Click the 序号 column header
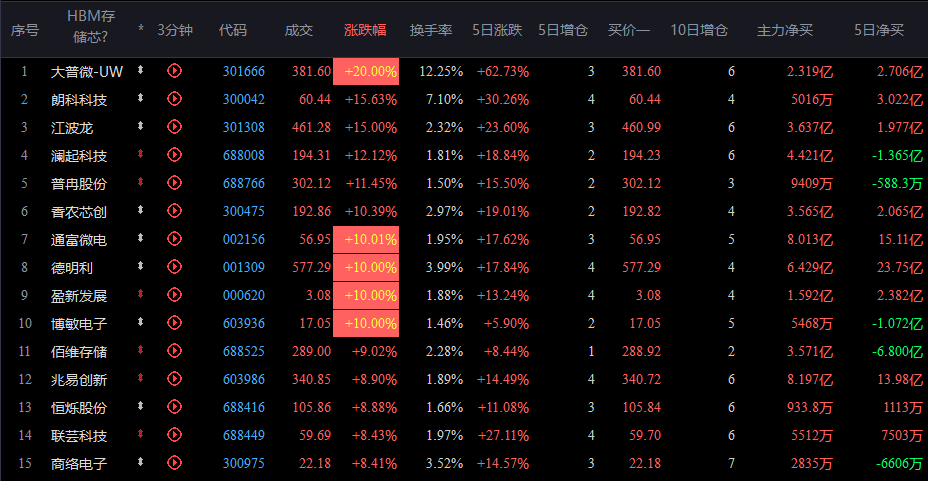The image size is (928, 481). [x=25, y=30]
